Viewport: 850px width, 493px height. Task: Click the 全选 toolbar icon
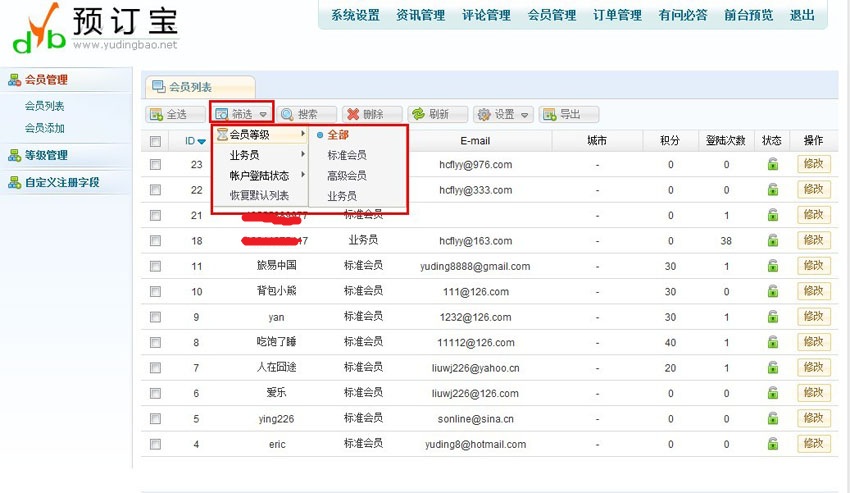tap(156, 114)
